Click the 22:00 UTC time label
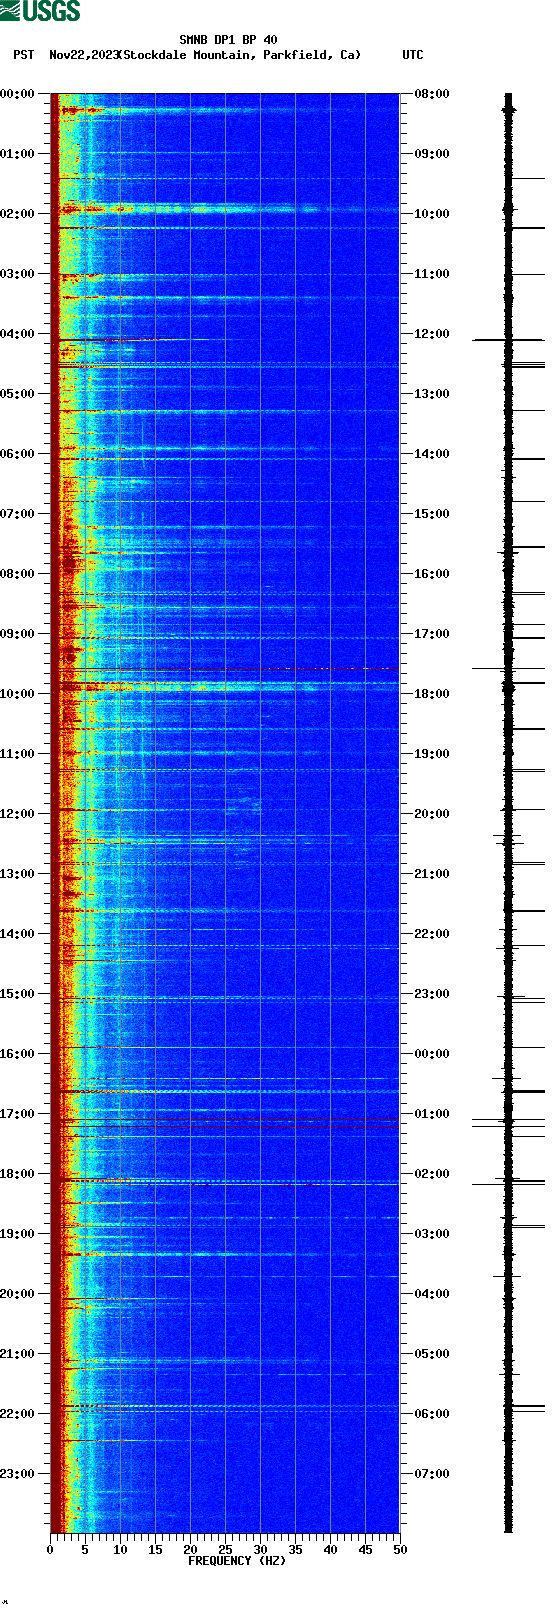This screenshot has width=552, height=1613. pos(432,934)
